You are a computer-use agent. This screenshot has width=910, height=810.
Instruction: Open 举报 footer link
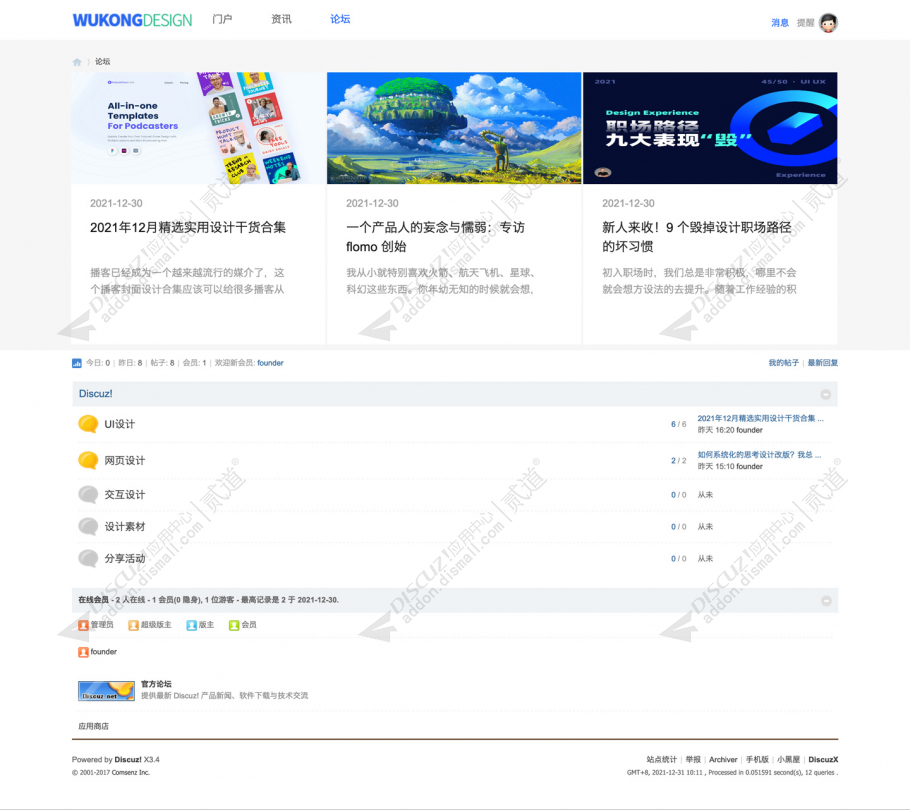click(x=693, y=760)
